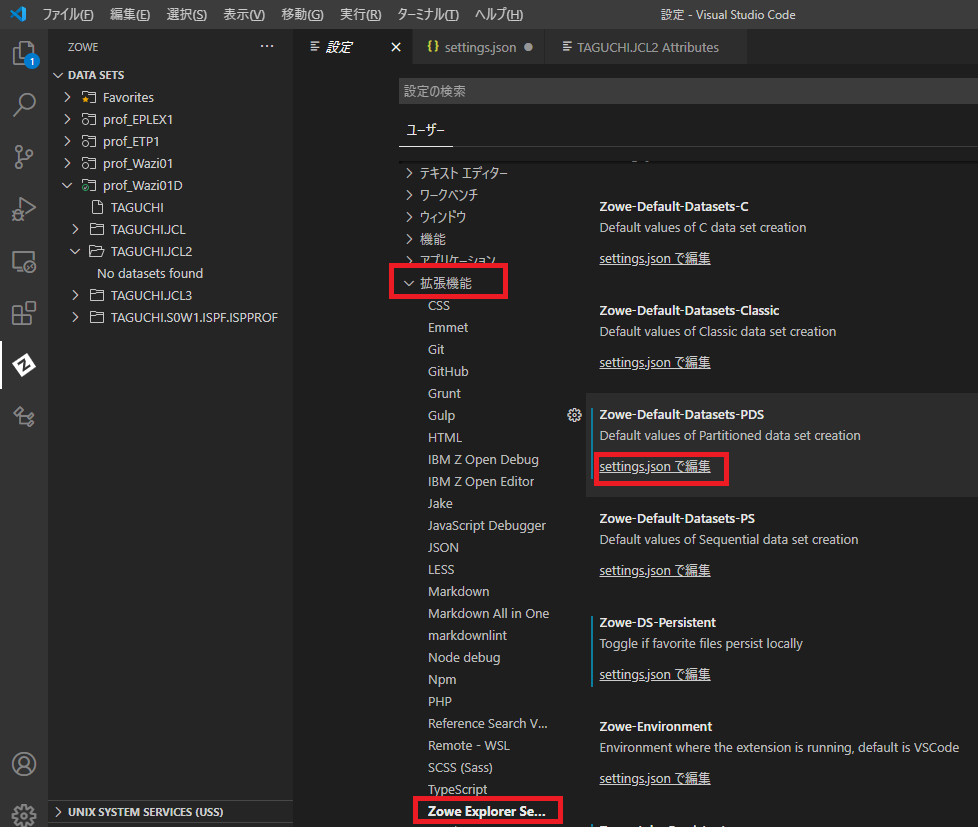Edit Zowe-Default-Datasets-Classic in settings.json
Screen dimensions: 978x827
(x=655, y=362)
